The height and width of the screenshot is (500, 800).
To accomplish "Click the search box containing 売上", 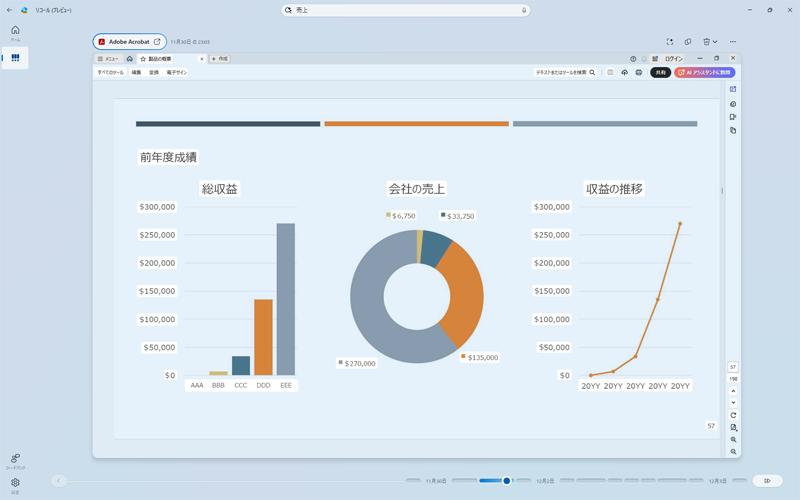I will [x=405, y=10].
